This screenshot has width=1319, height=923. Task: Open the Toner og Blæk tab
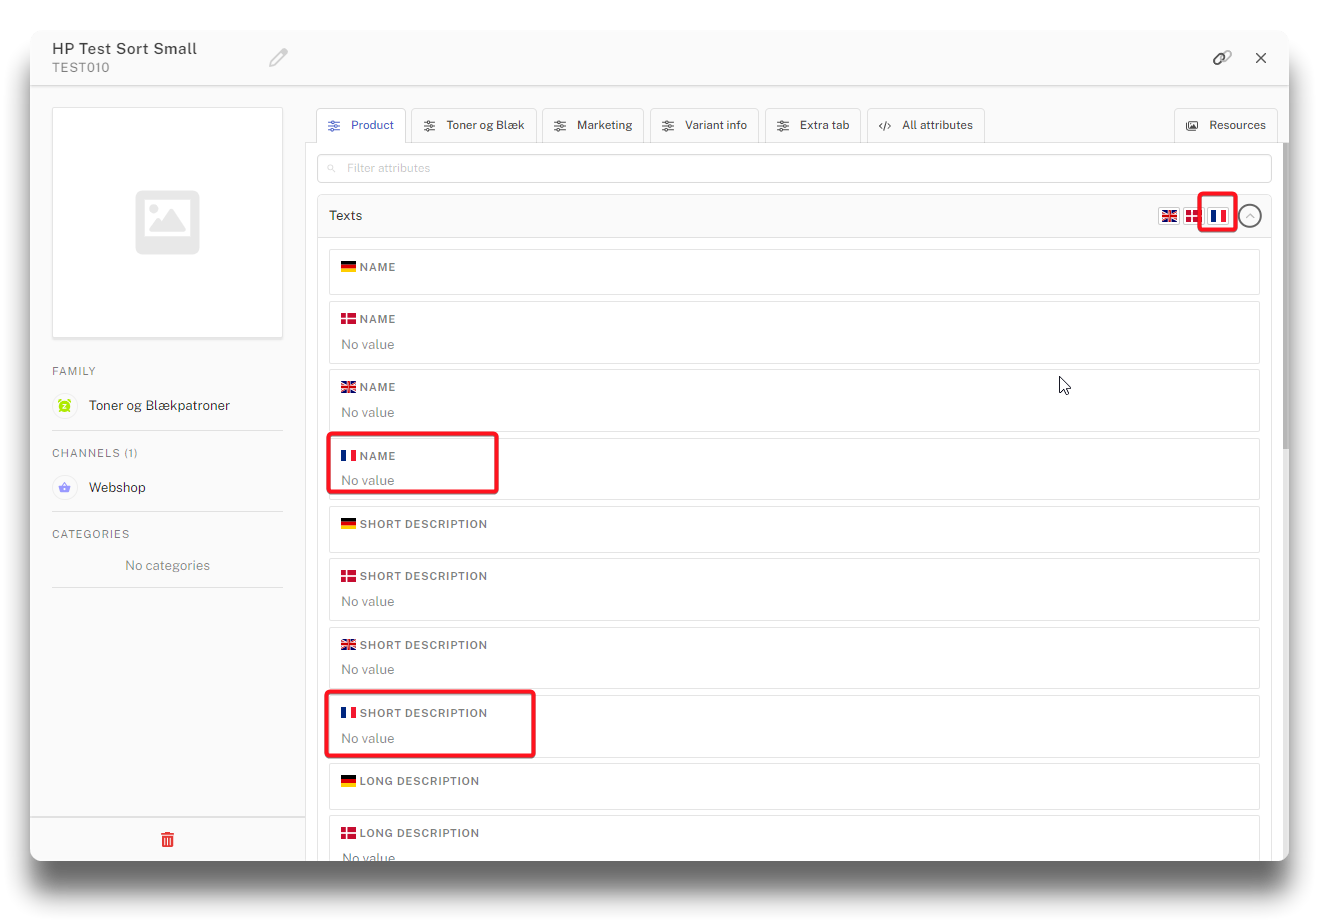tap(474, 125)
